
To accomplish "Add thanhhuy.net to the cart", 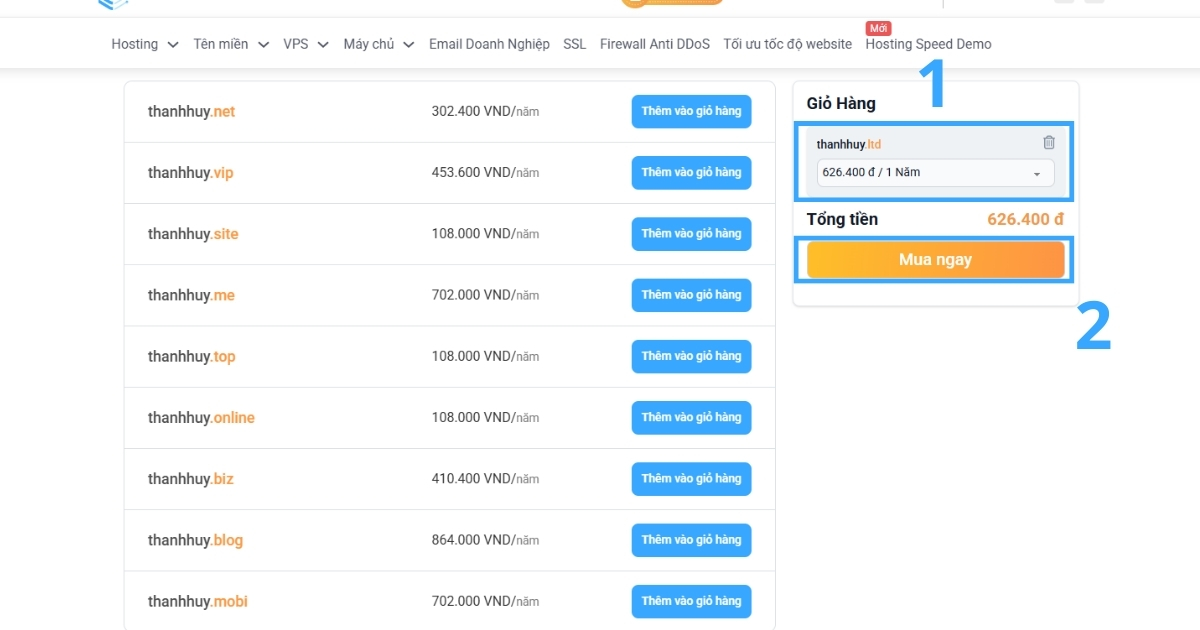I will click(691, 111).
